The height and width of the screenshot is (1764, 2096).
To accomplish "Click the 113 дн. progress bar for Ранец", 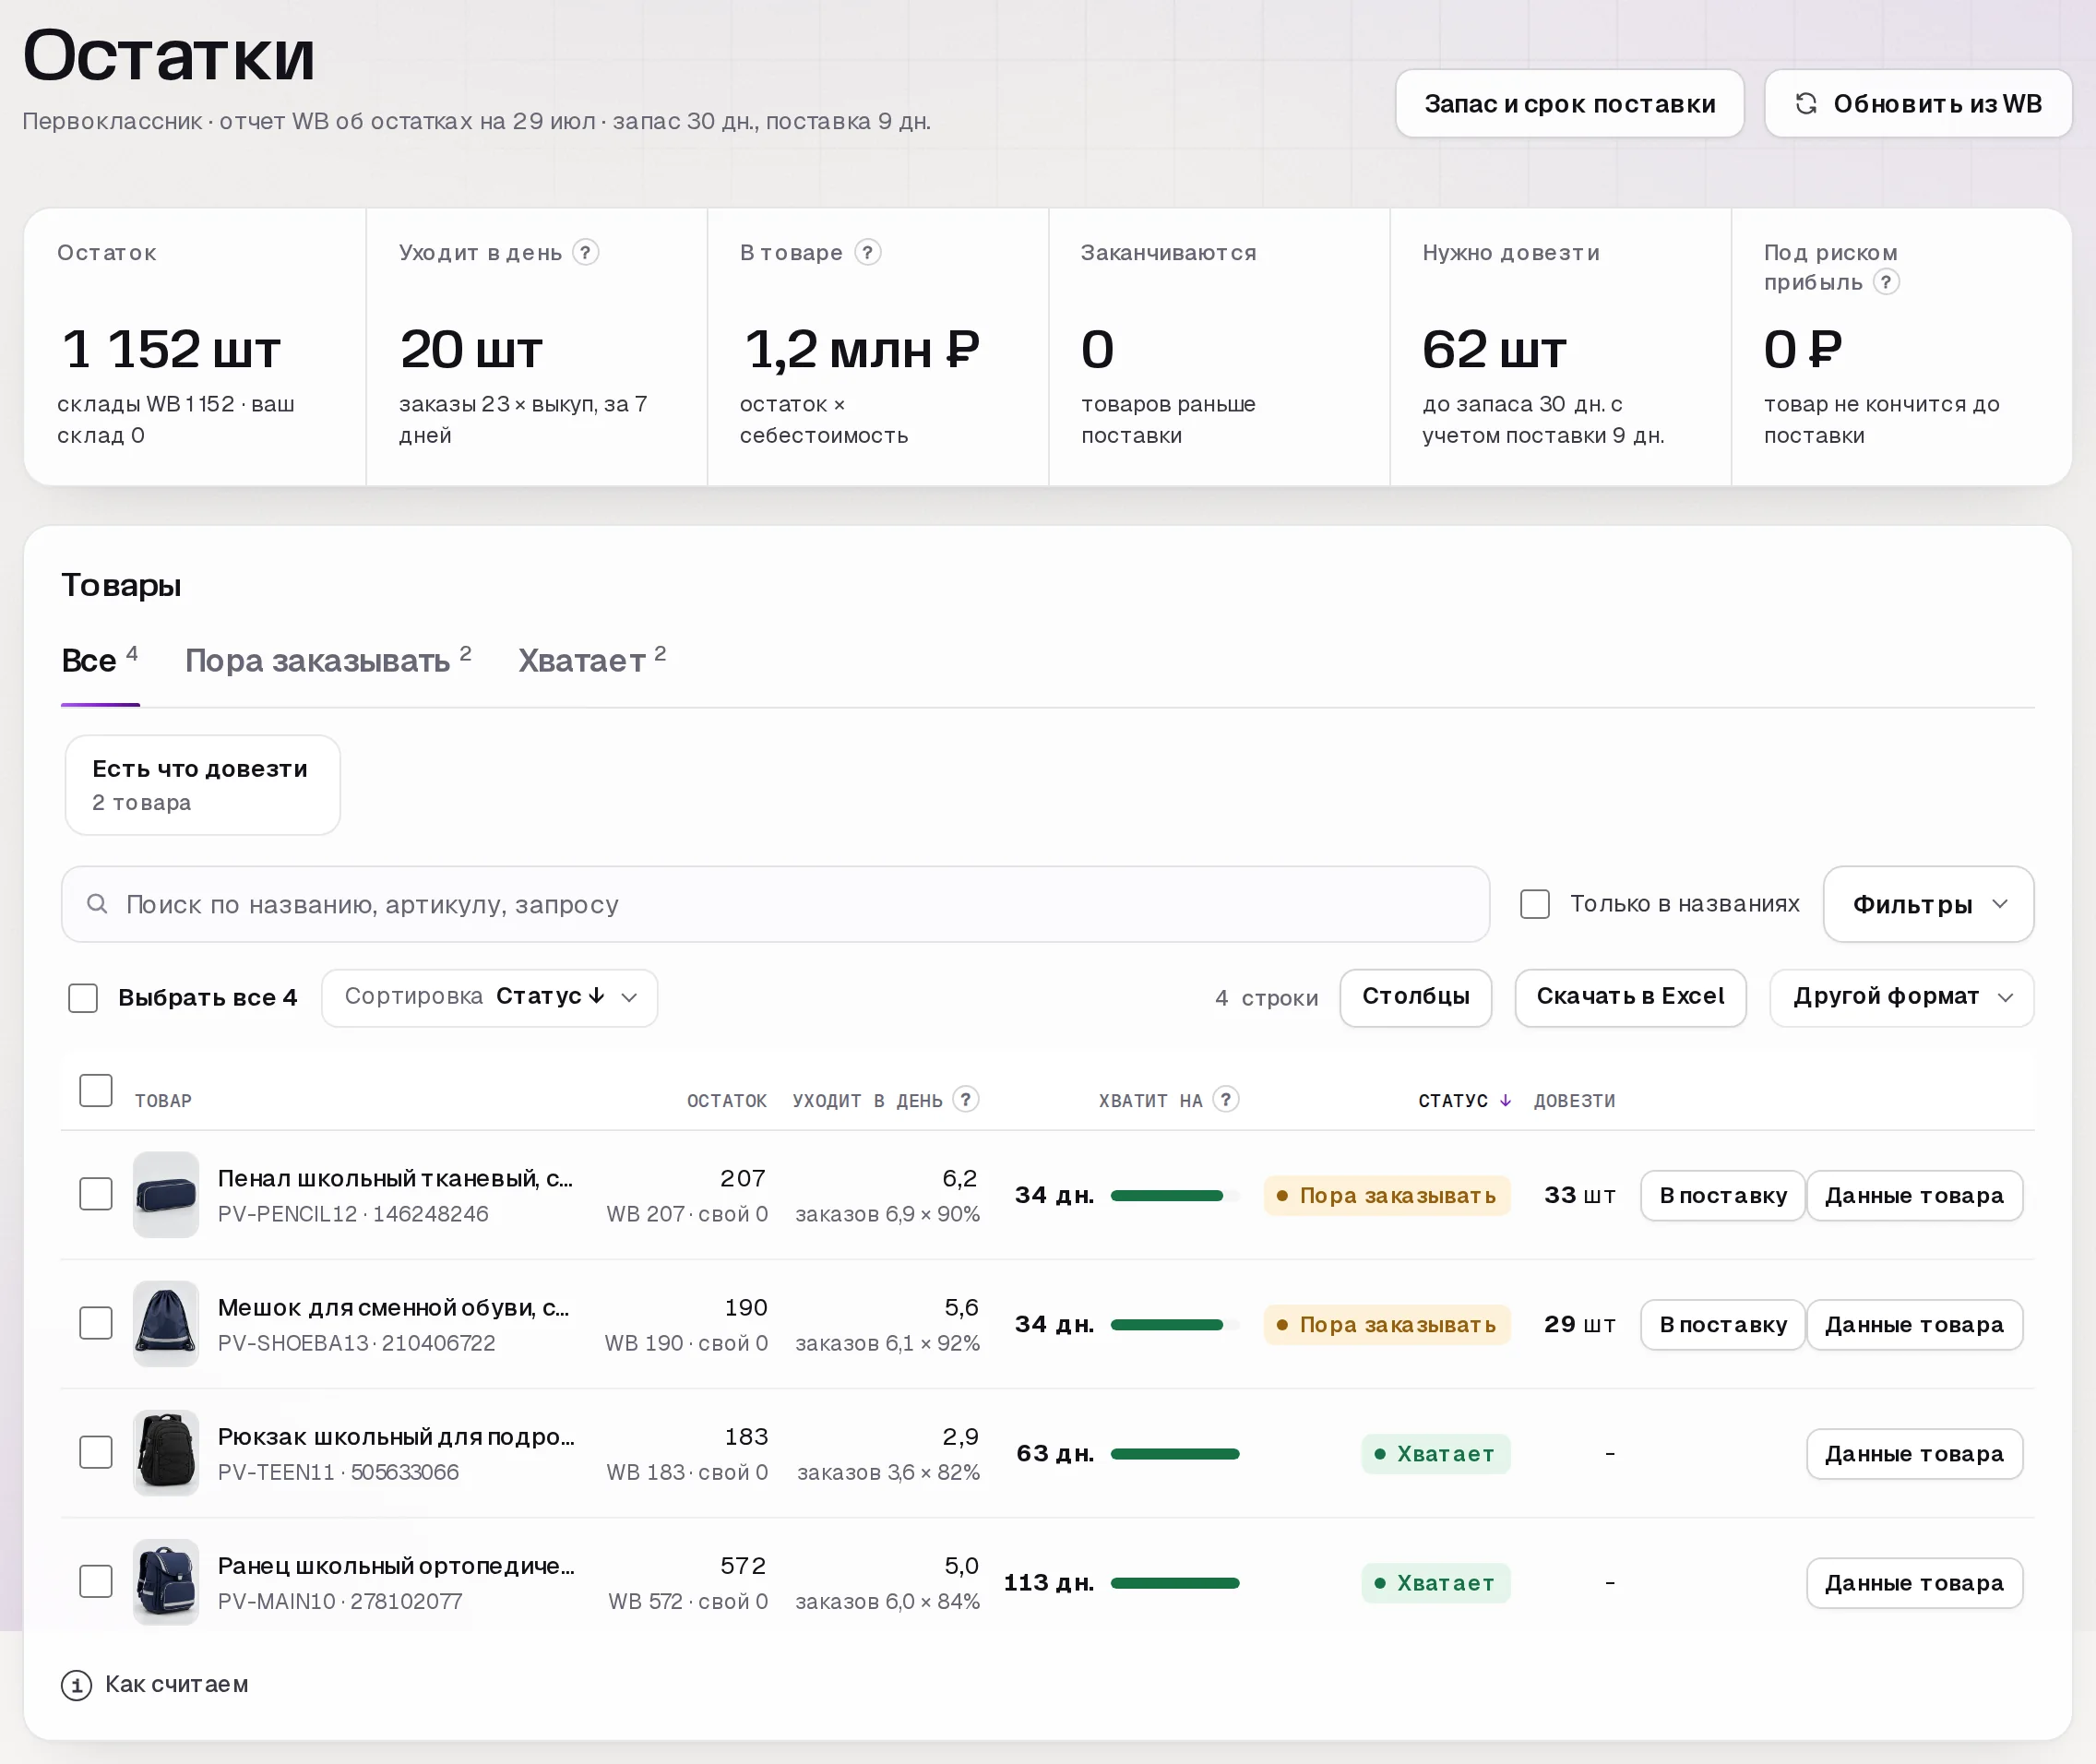I will (1175, 1582).
